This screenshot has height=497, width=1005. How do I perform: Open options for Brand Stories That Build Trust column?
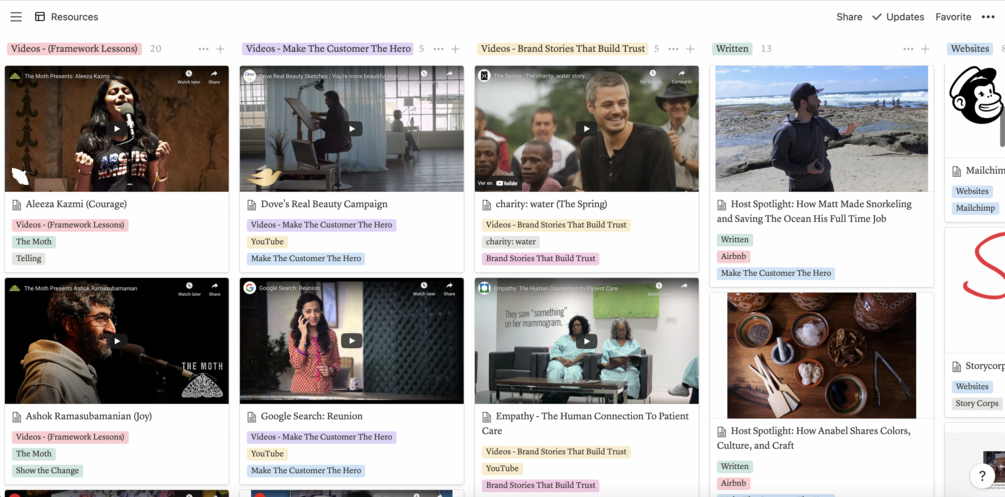[x=674, y=49]
